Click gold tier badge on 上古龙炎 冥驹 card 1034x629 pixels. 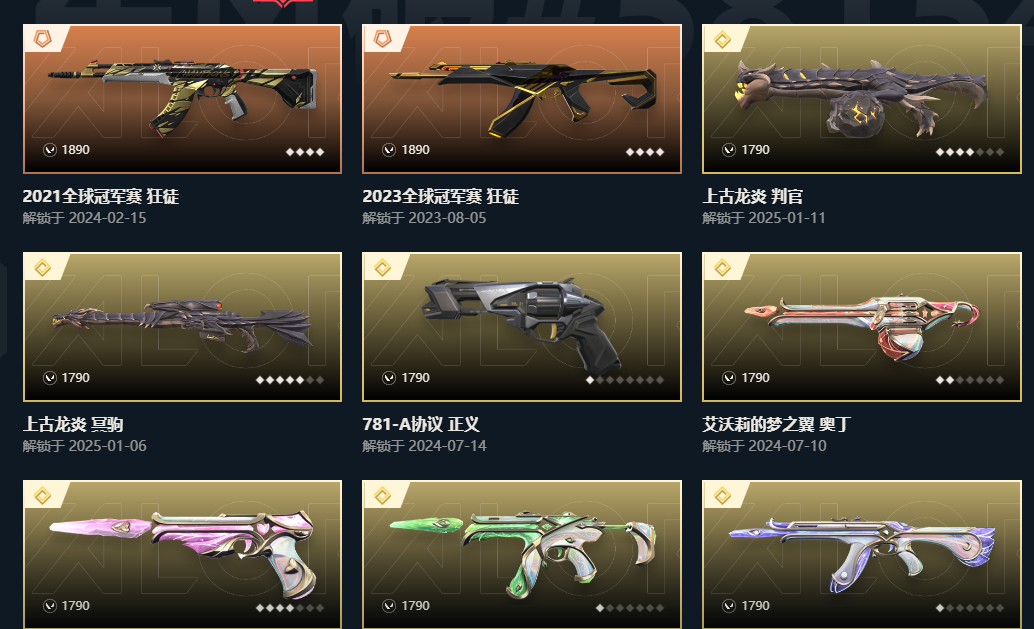[43, 267]
